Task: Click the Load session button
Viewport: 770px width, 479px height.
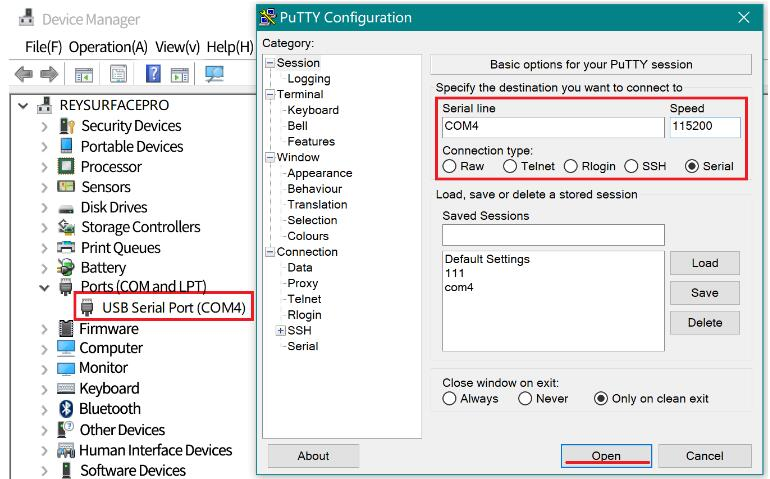Action: coord(704,263)
